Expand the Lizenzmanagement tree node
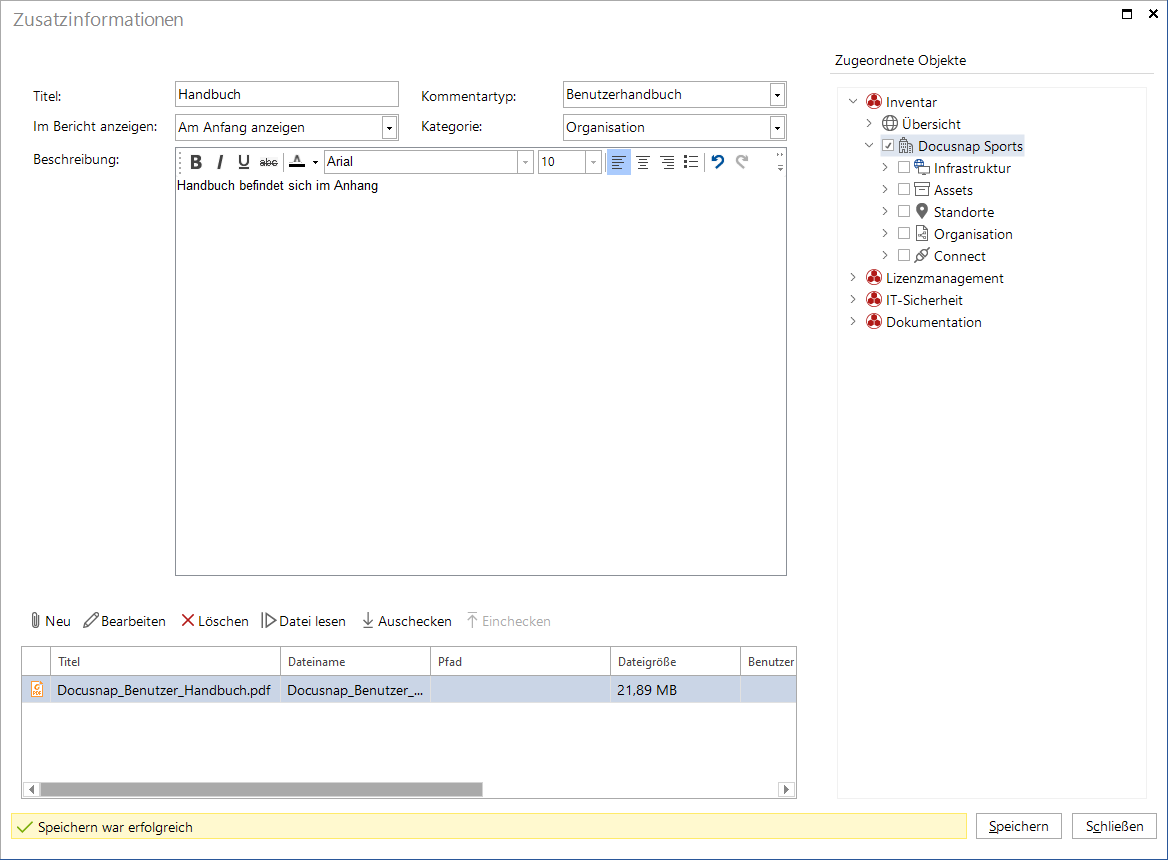The width and height of the screenshot is (1168, 860). (853, 277)
